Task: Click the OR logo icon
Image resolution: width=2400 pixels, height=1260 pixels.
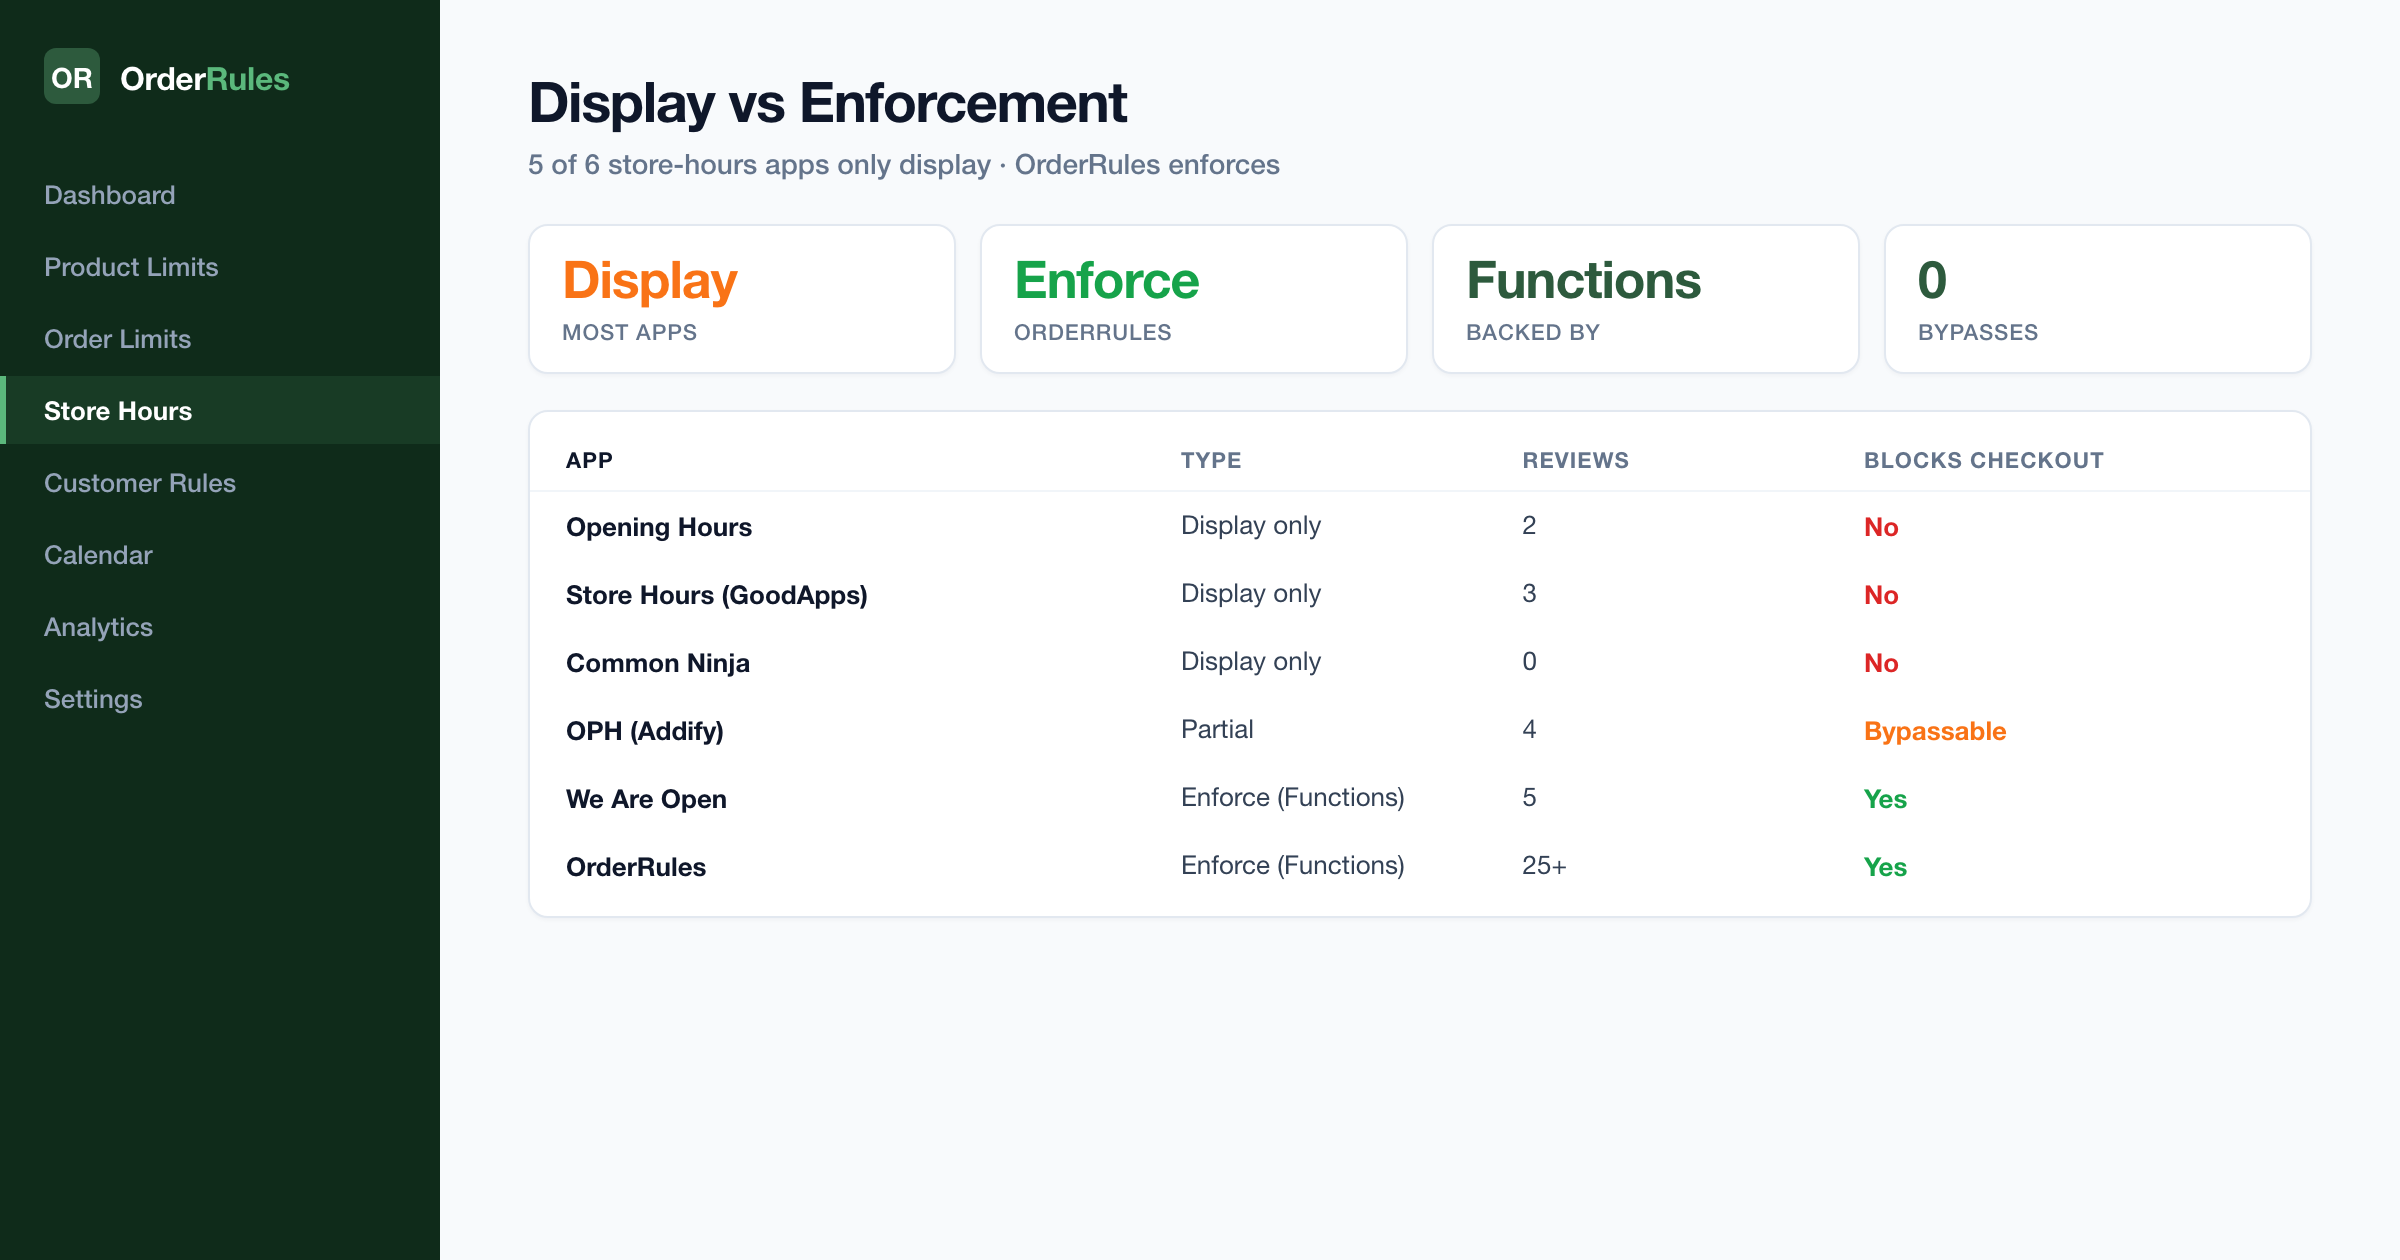Action: 72,77
